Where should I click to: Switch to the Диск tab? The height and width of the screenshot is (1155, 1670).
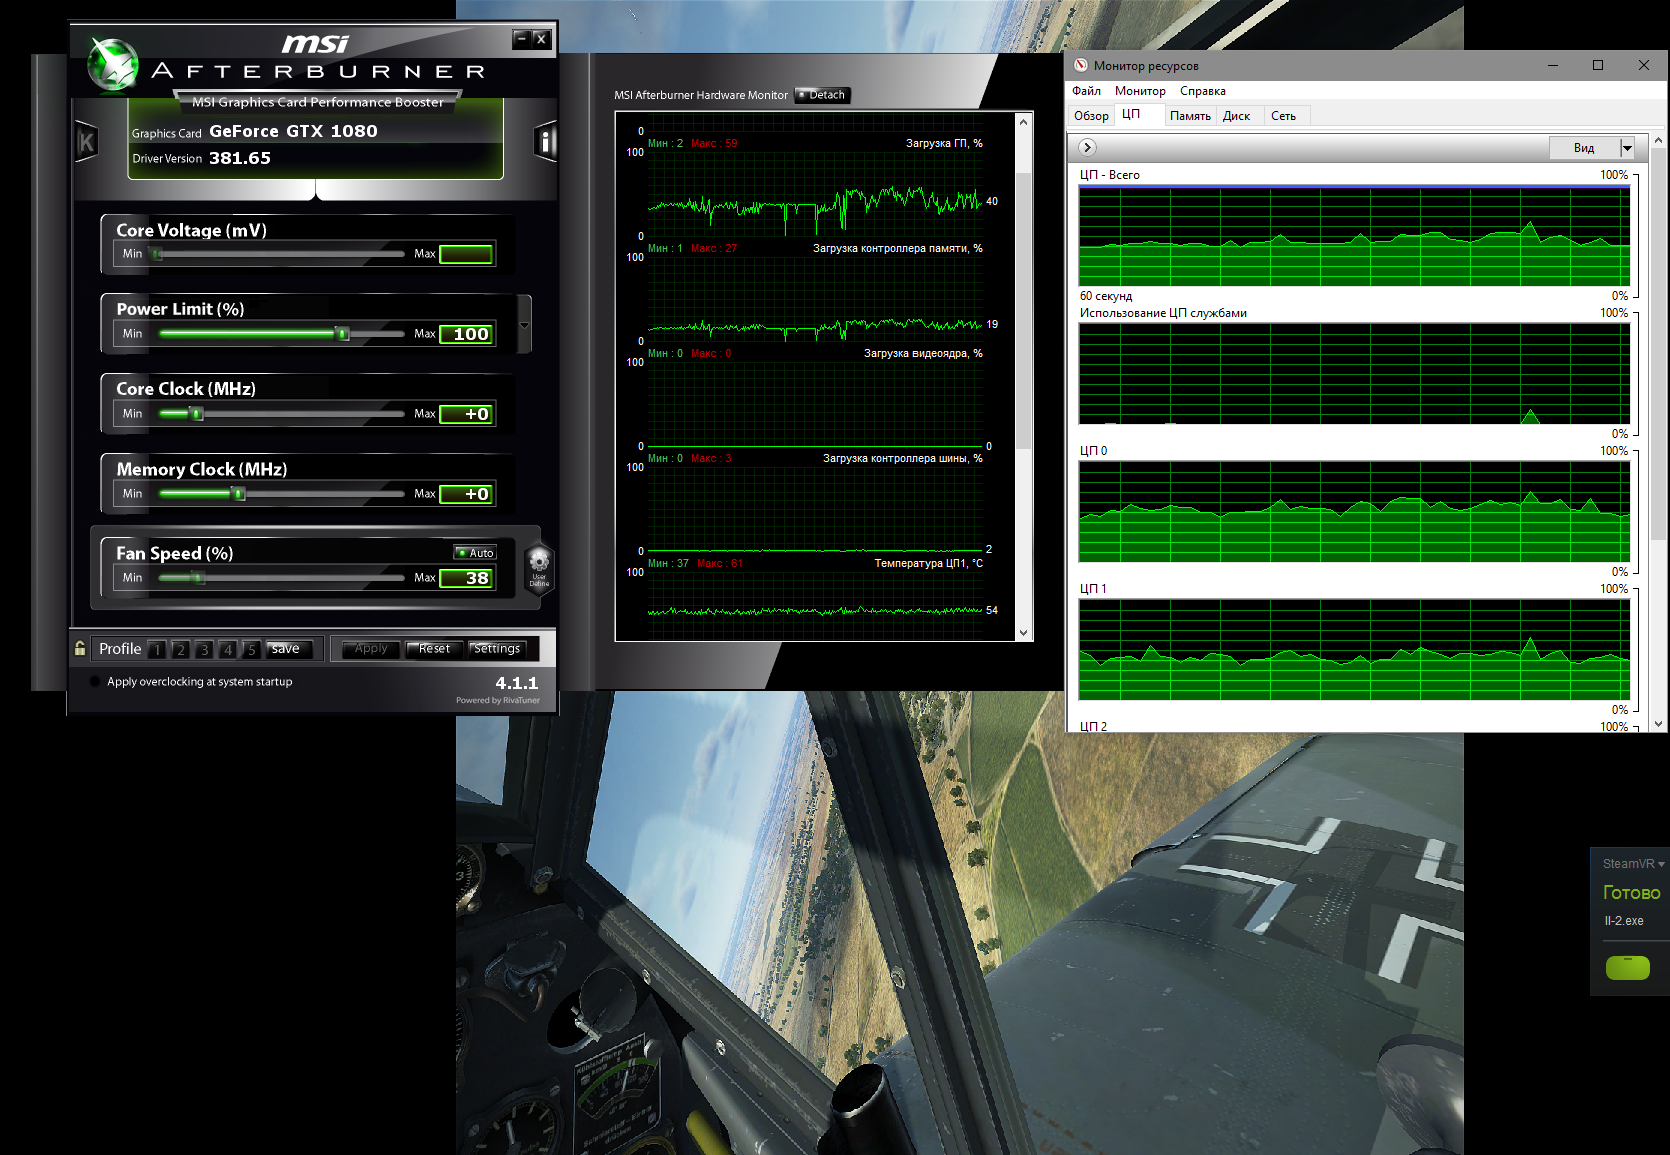(x=1236, y=116)
